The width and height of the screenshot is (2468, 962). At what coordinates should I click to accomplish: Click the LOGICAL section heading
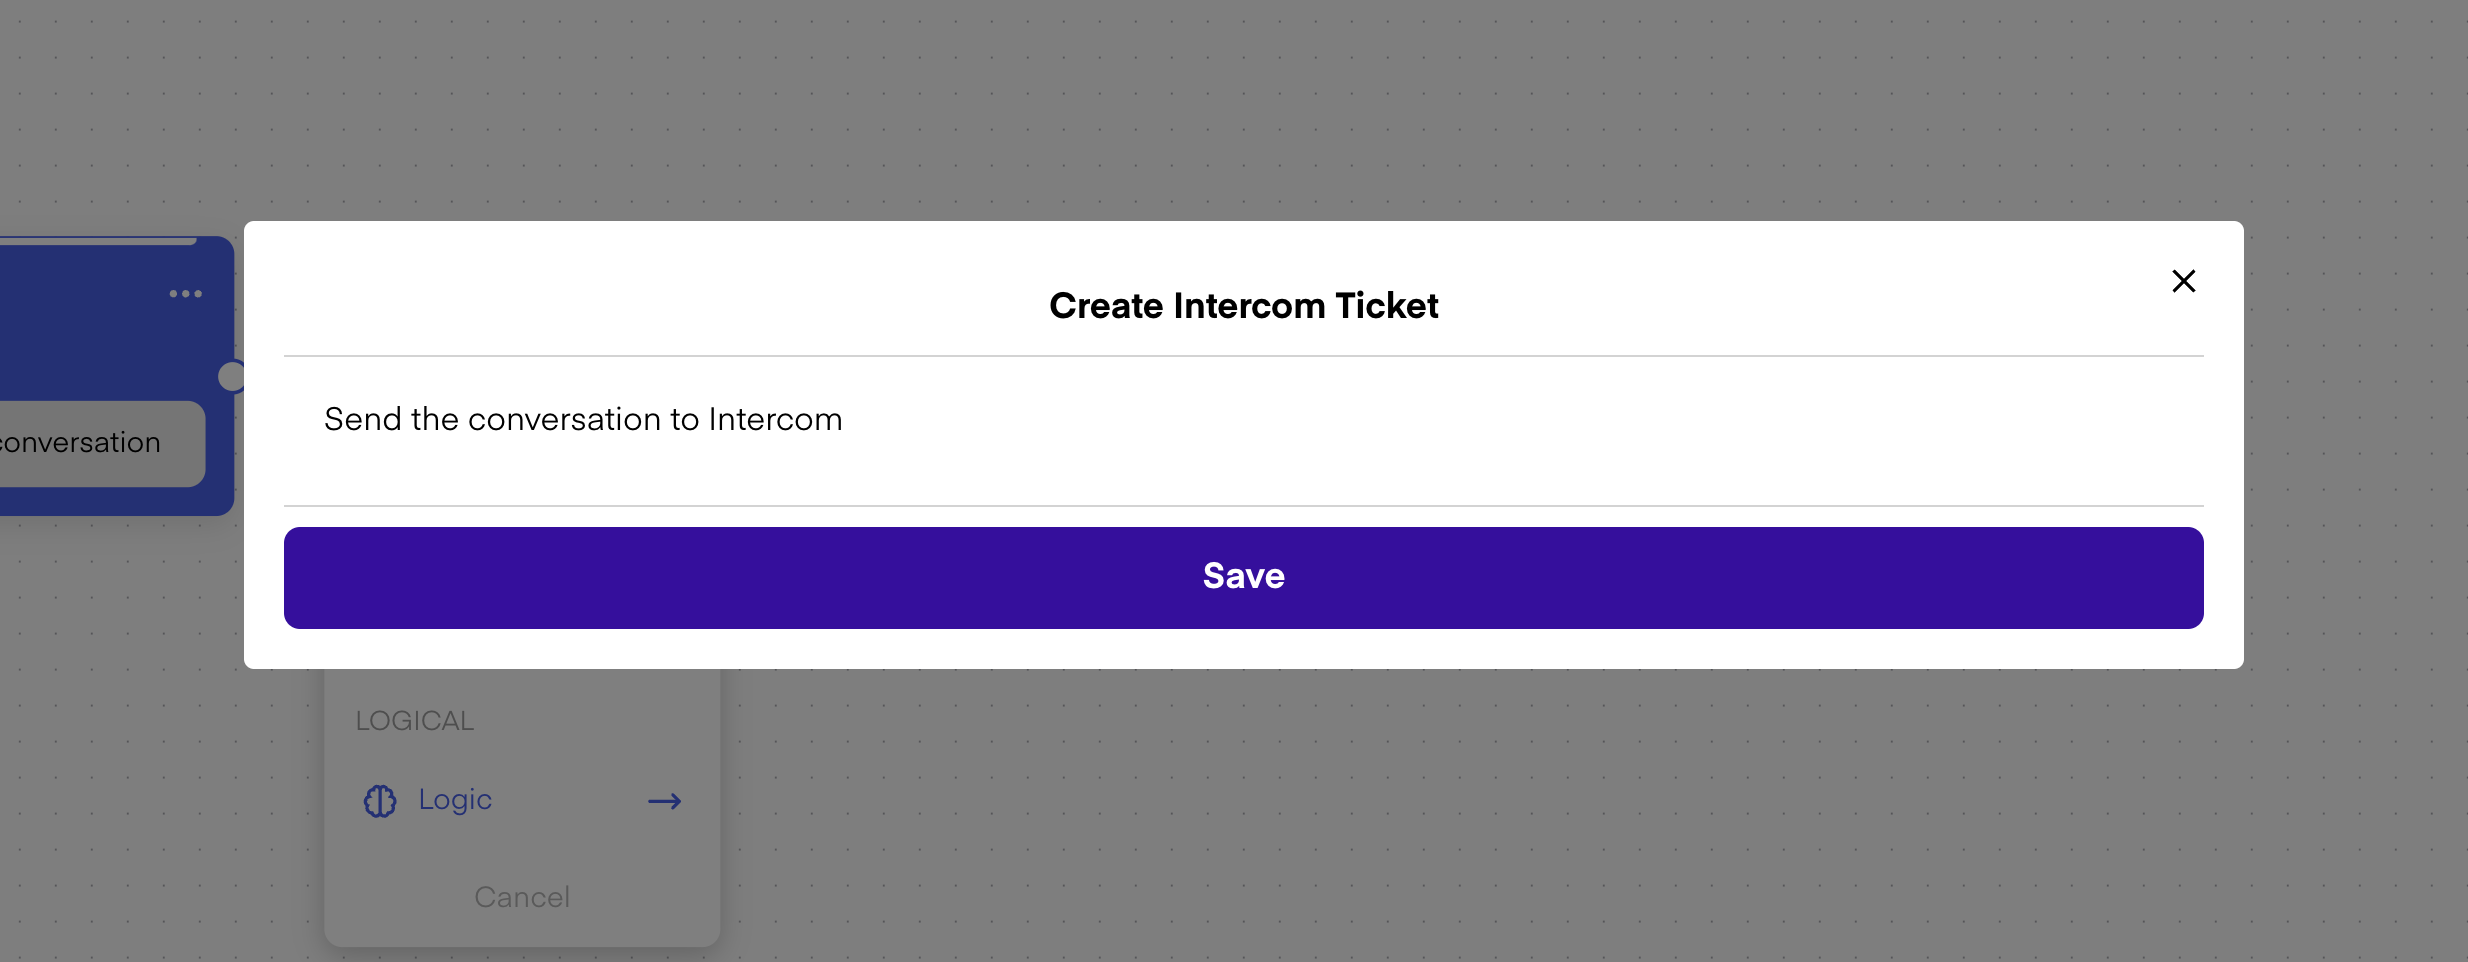click(415, 721)
